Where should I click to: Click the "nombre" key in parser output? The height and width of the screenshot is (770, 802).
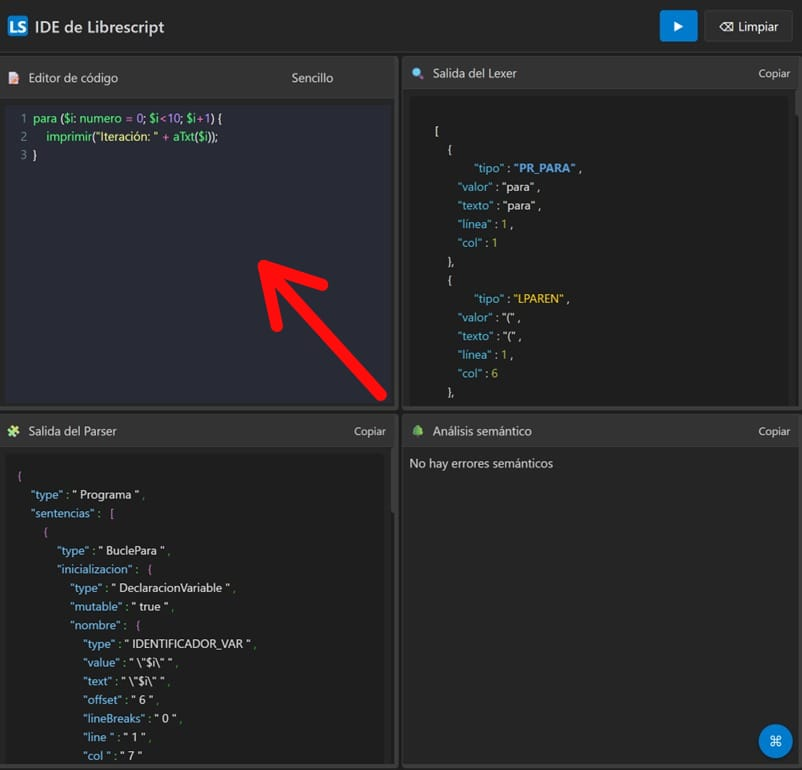(95, 625)
